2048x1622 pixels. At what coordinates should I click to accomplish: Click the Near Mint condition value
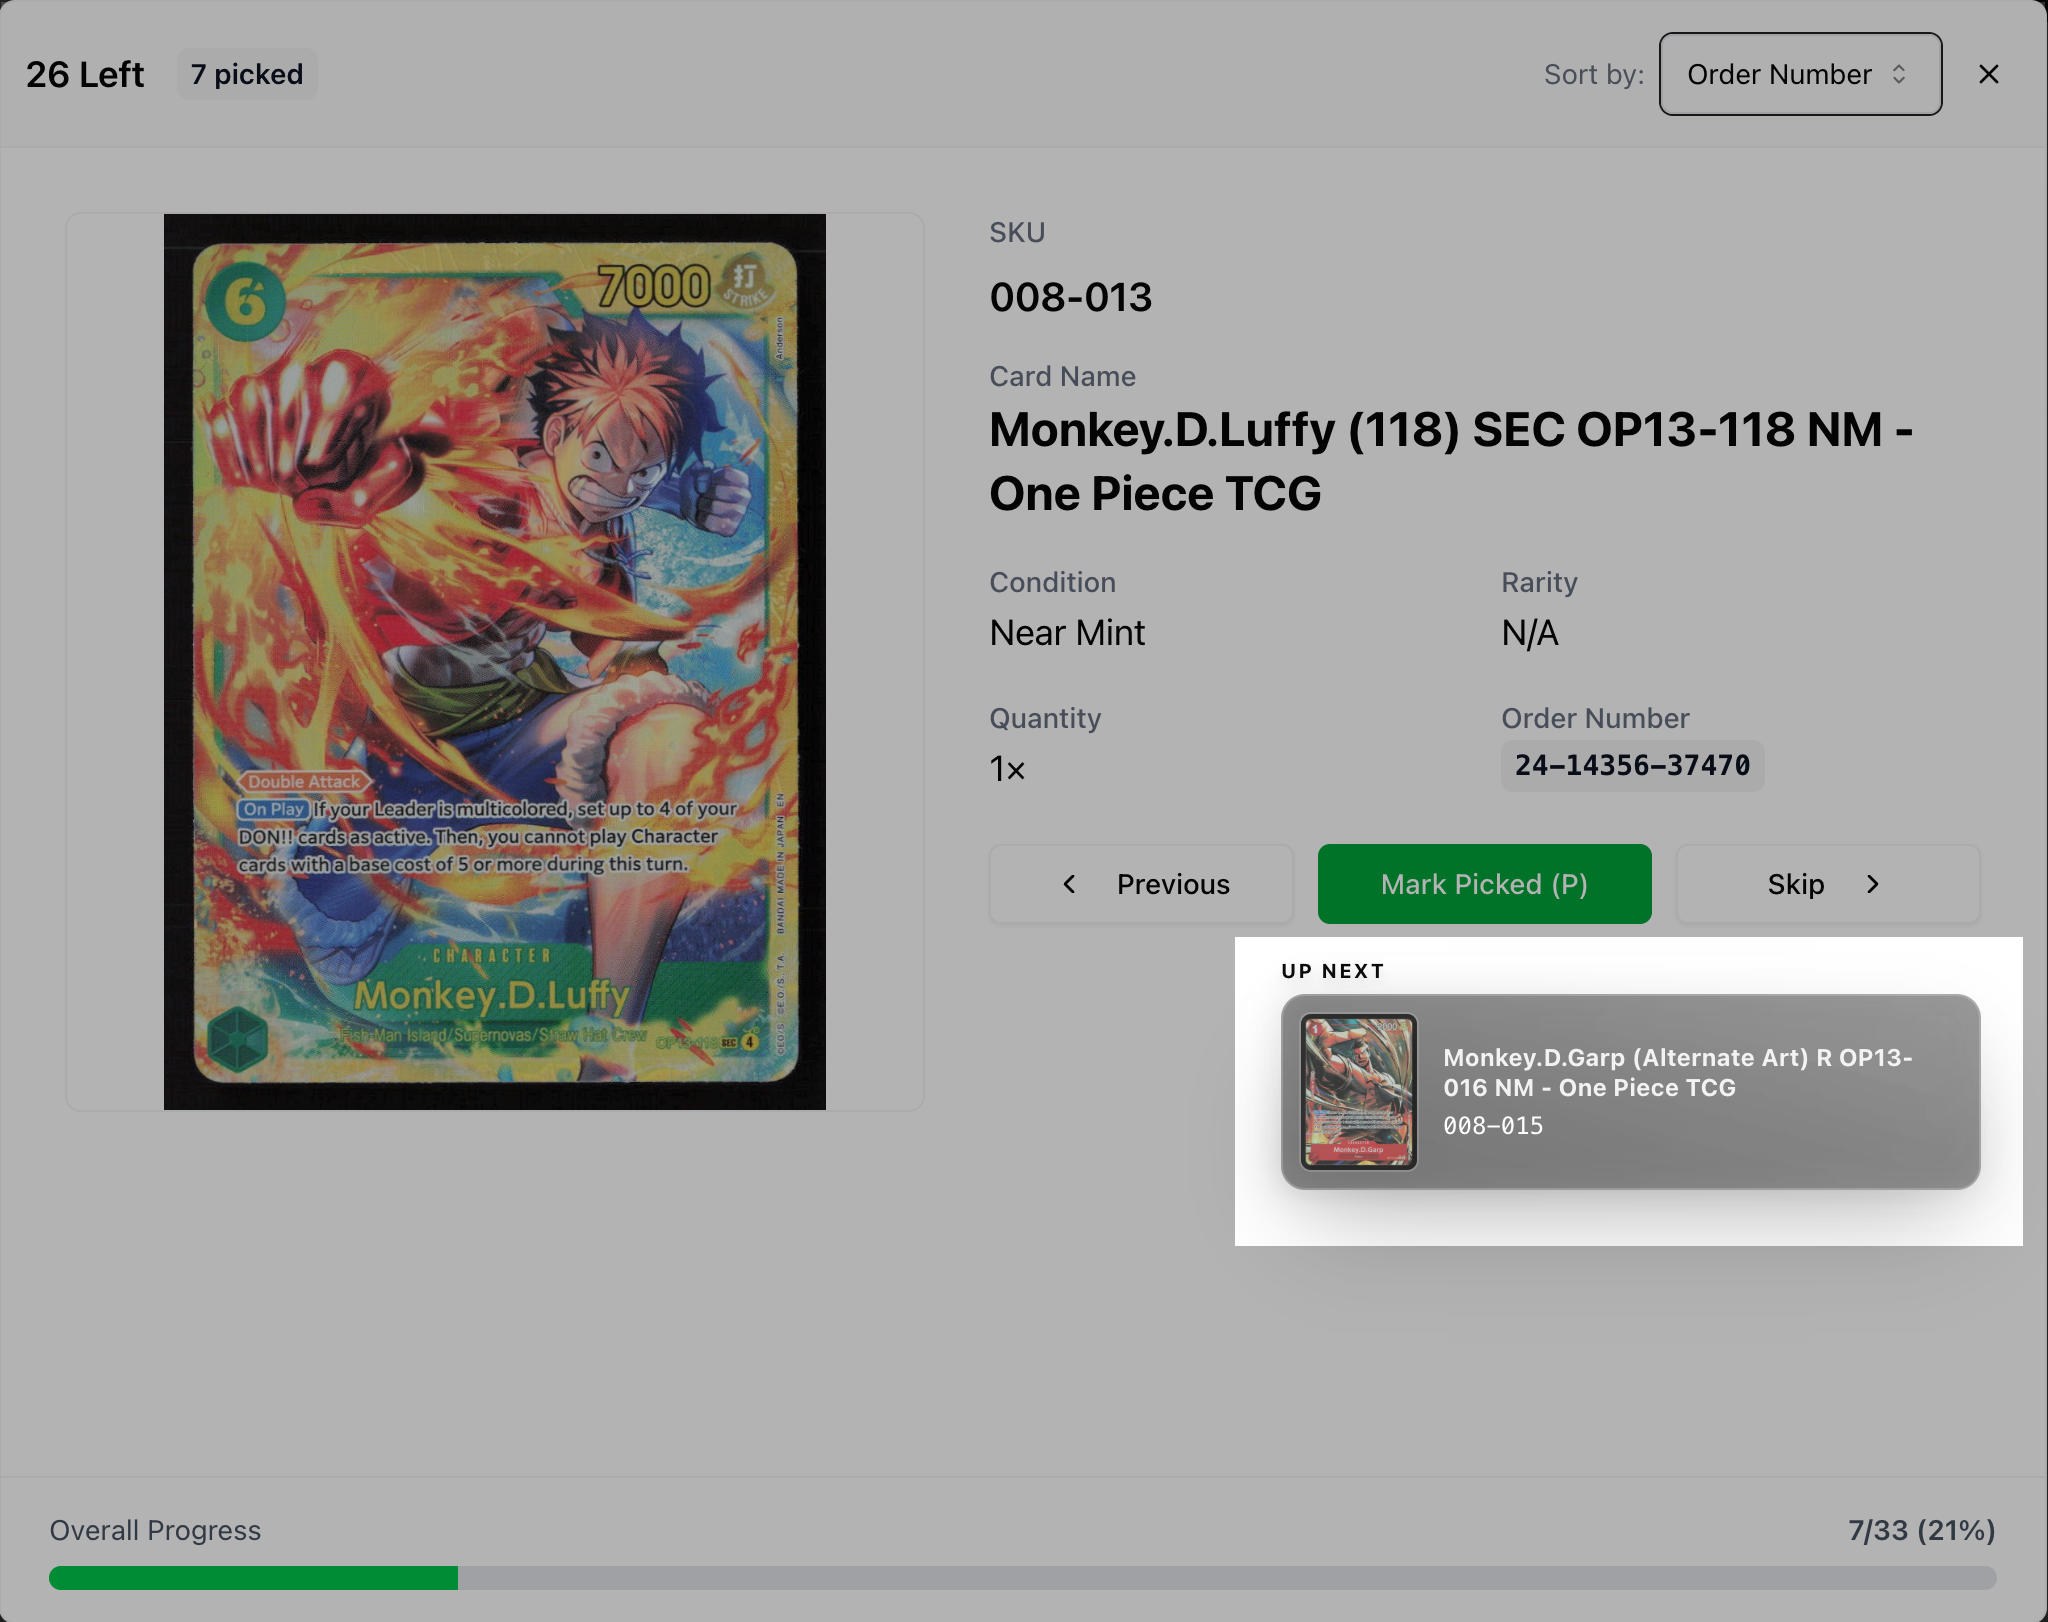(1067, 633)
